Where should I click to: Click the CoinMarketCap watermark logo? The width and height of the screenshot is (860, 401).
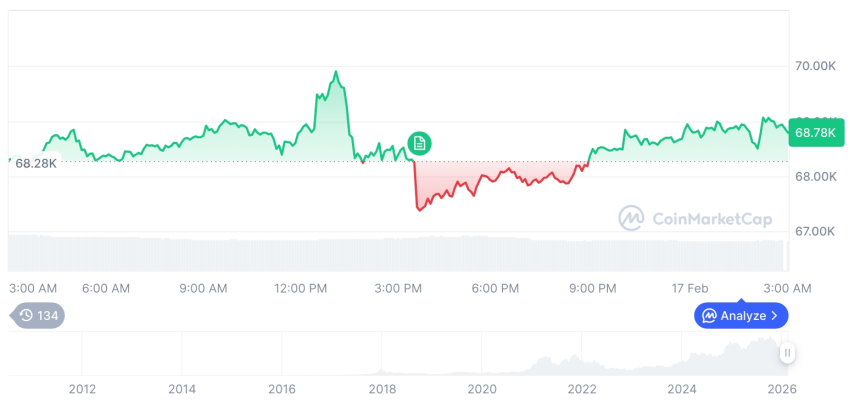(695, 218)
